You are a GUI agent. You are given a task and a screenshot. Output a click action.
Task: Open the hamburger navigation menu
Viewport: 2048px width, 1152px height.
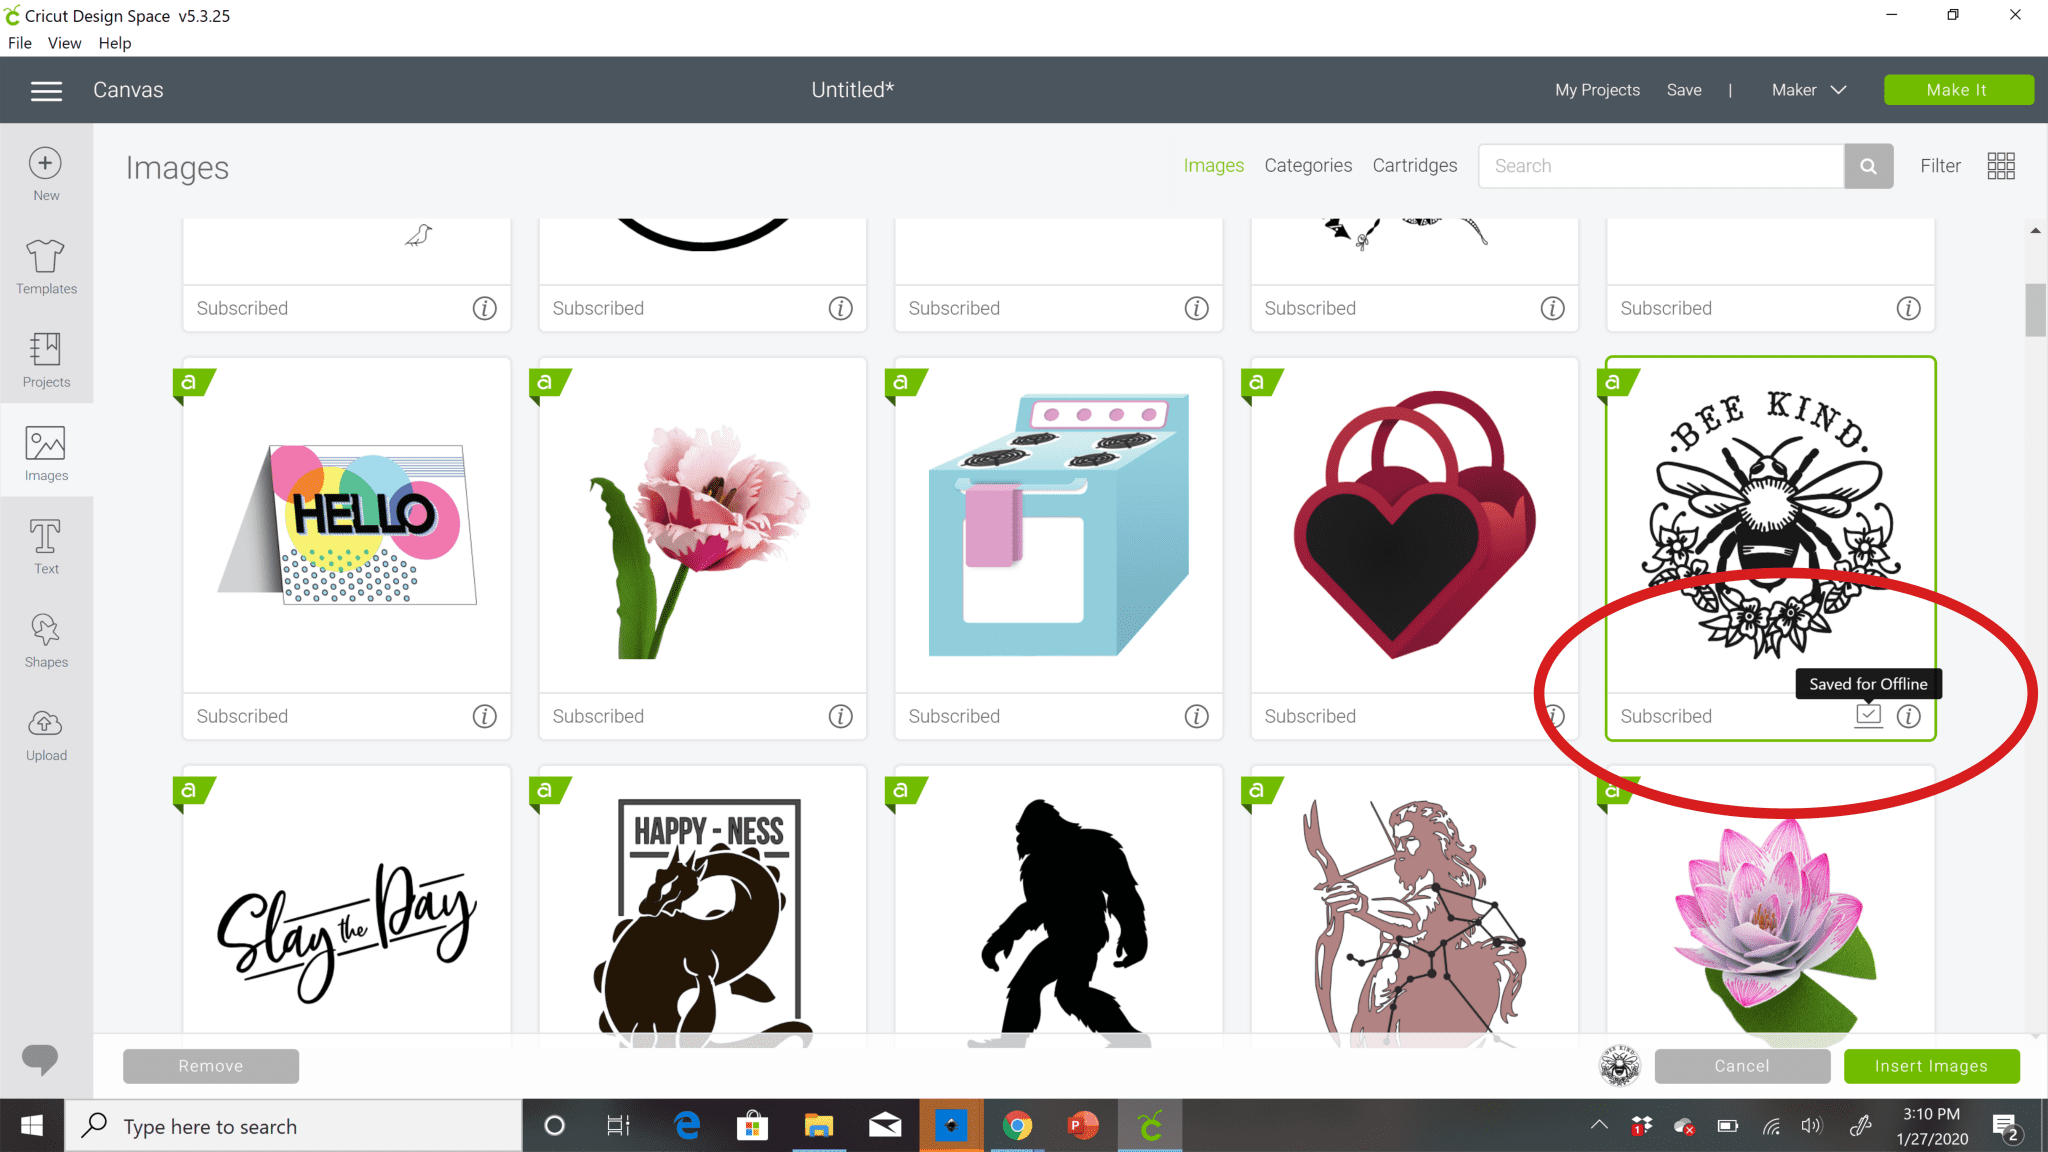pyautogui.click(x=46, y=89)
